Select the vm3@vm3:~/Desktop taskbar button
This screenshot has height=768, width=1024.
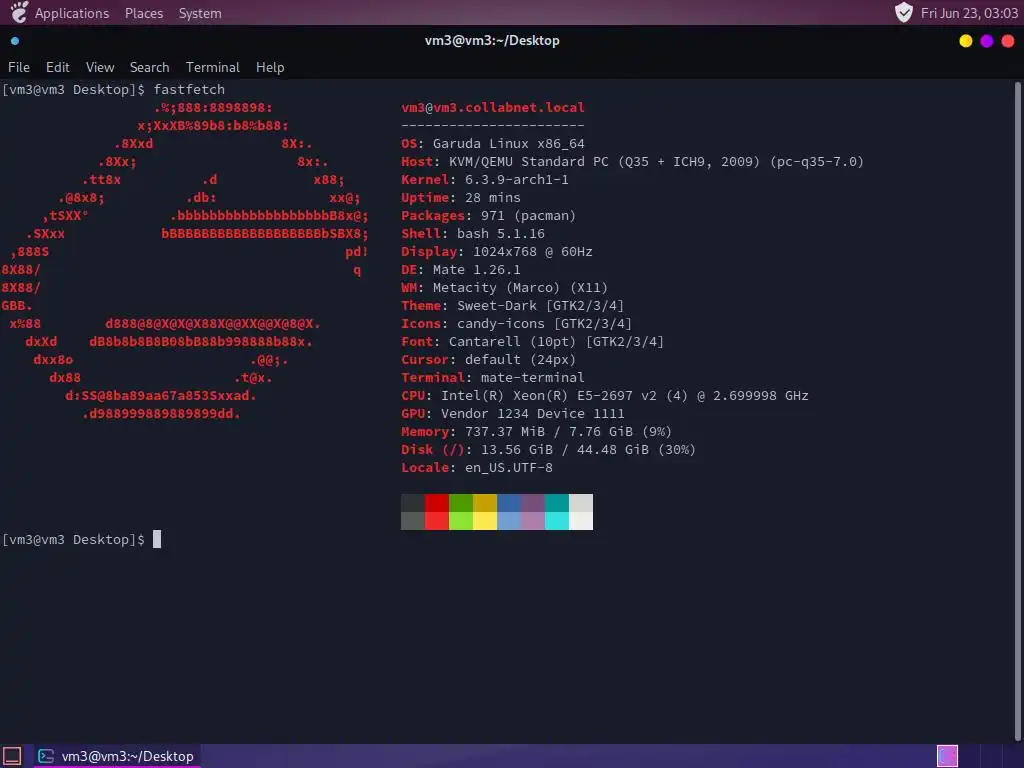[117, 756]
